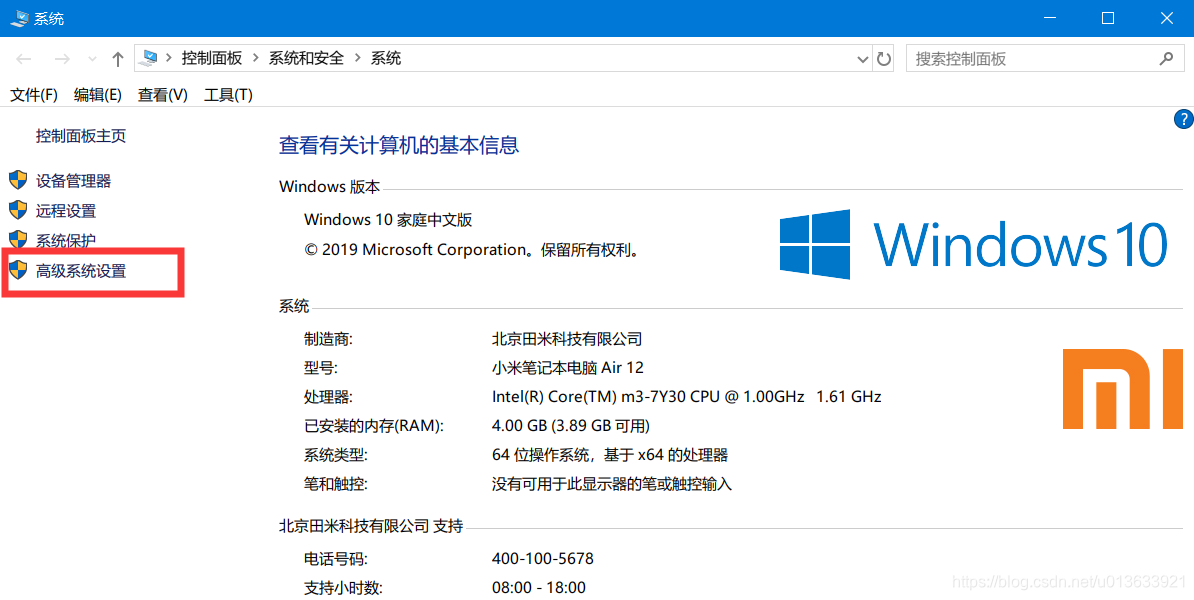
Task: Click the back navigation arrow
Action: coord(24,59)
